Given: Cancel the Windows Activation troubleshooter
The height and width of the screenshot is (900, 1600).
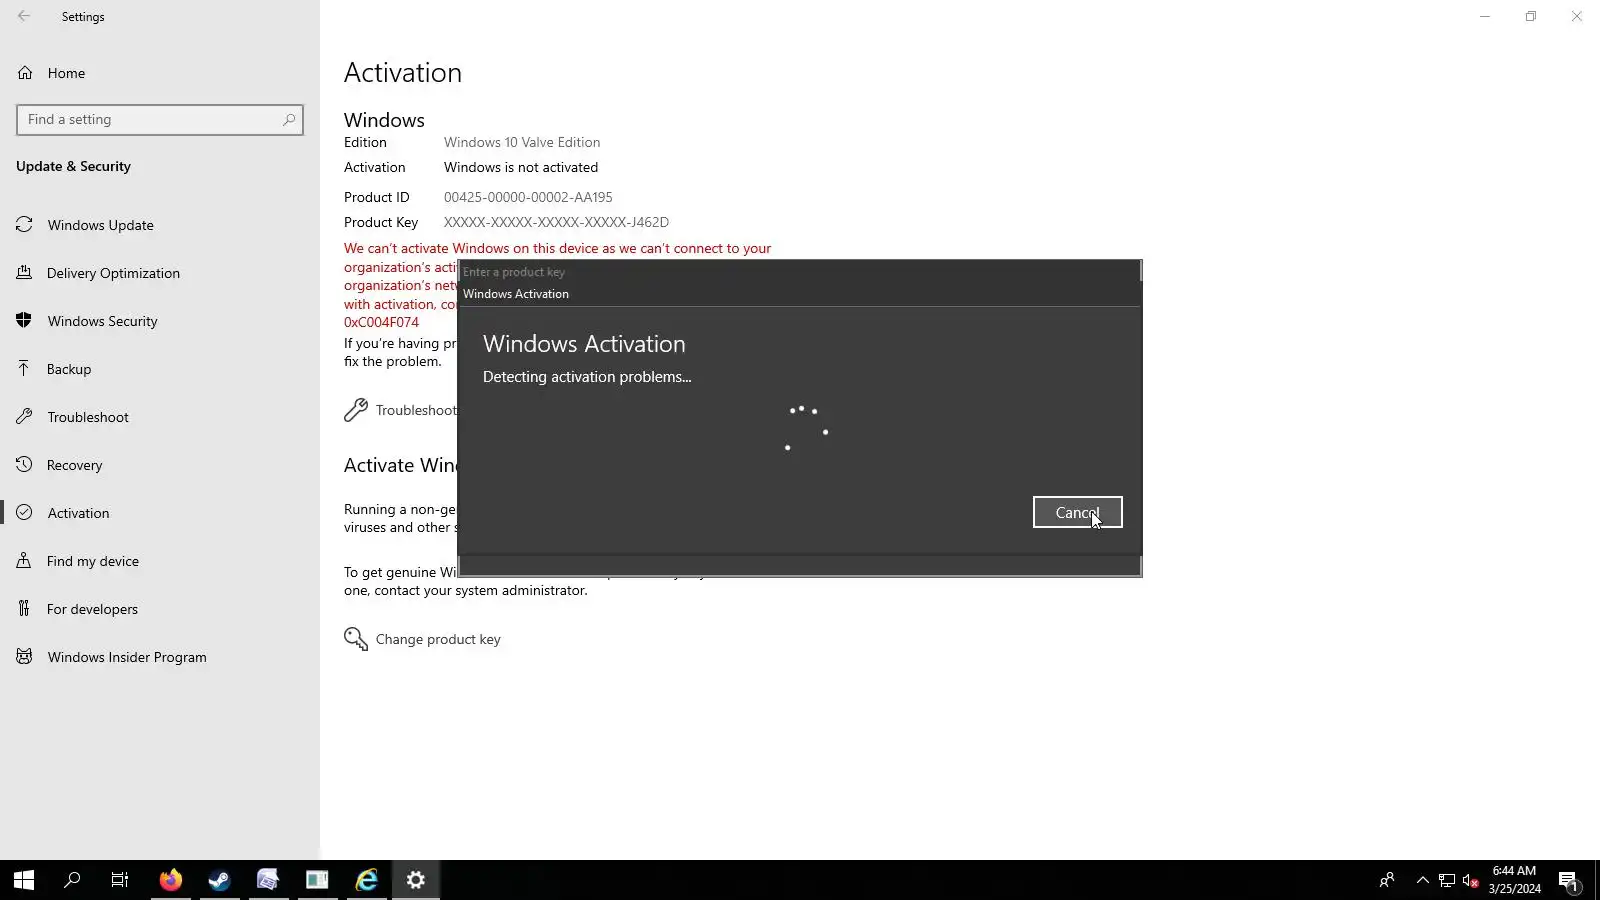Looking at the screenshot, I should click(1077, 512).
